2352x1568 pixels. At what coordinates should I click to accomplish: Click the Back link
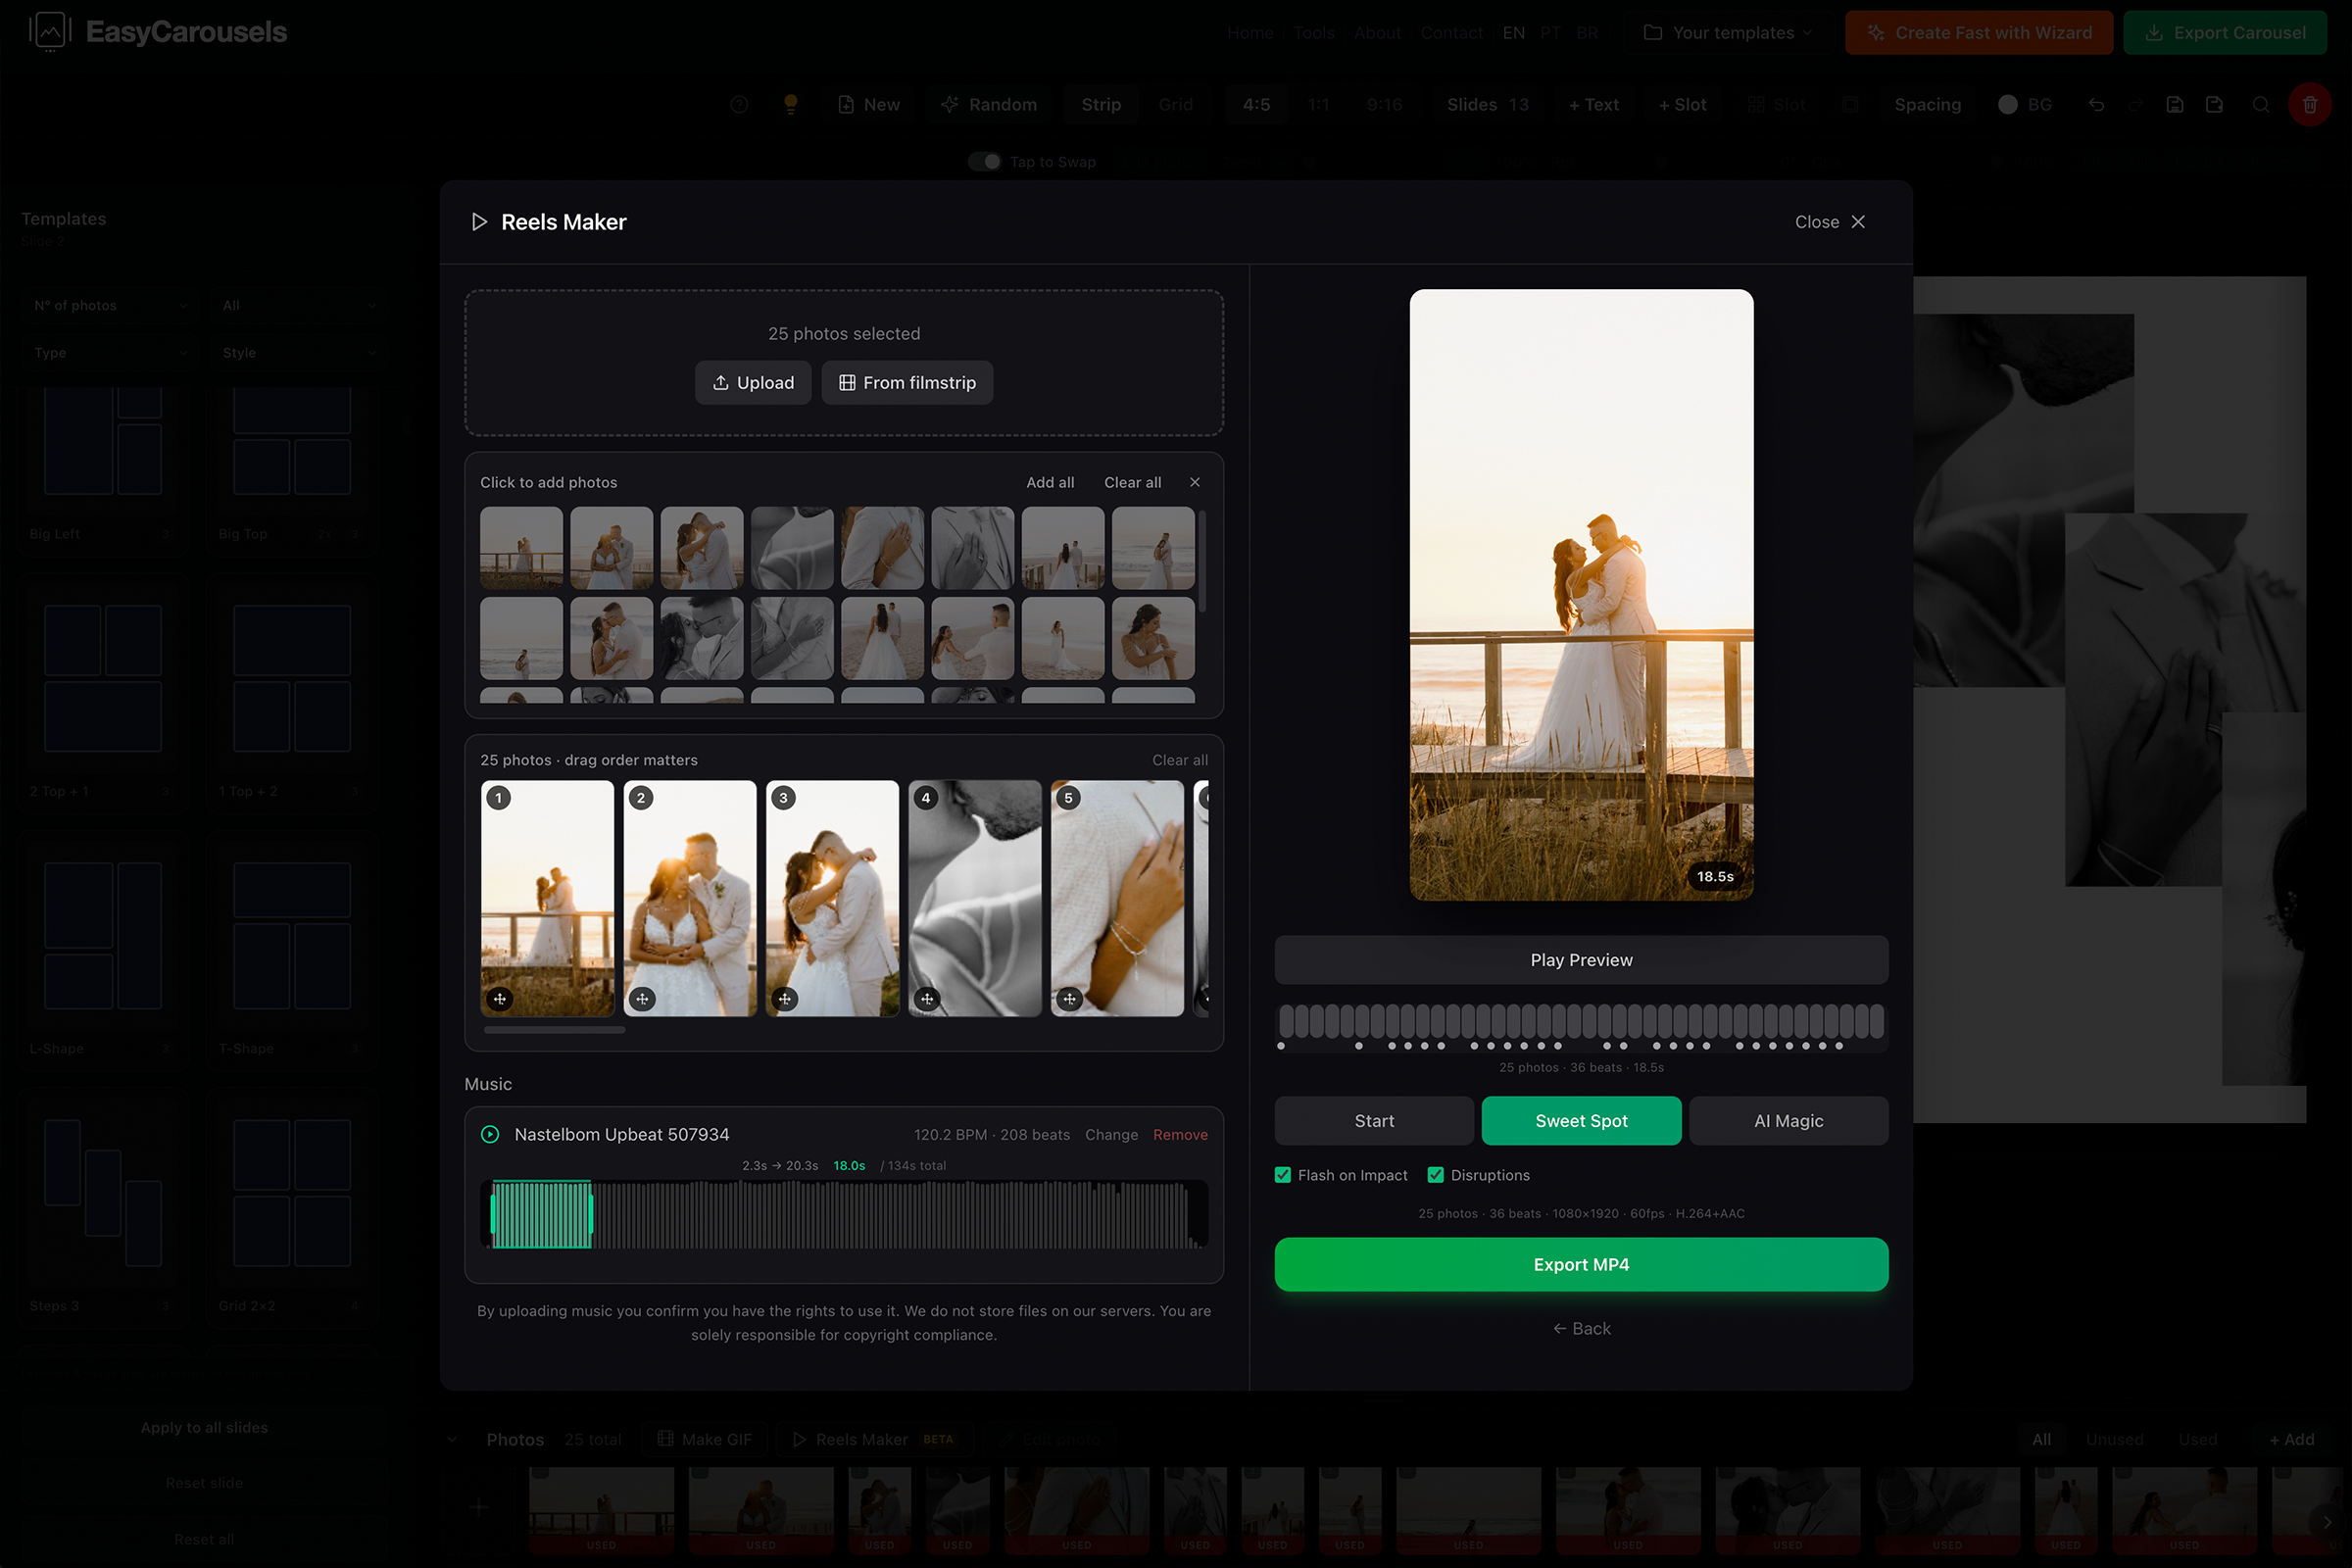(1581, 1328)
